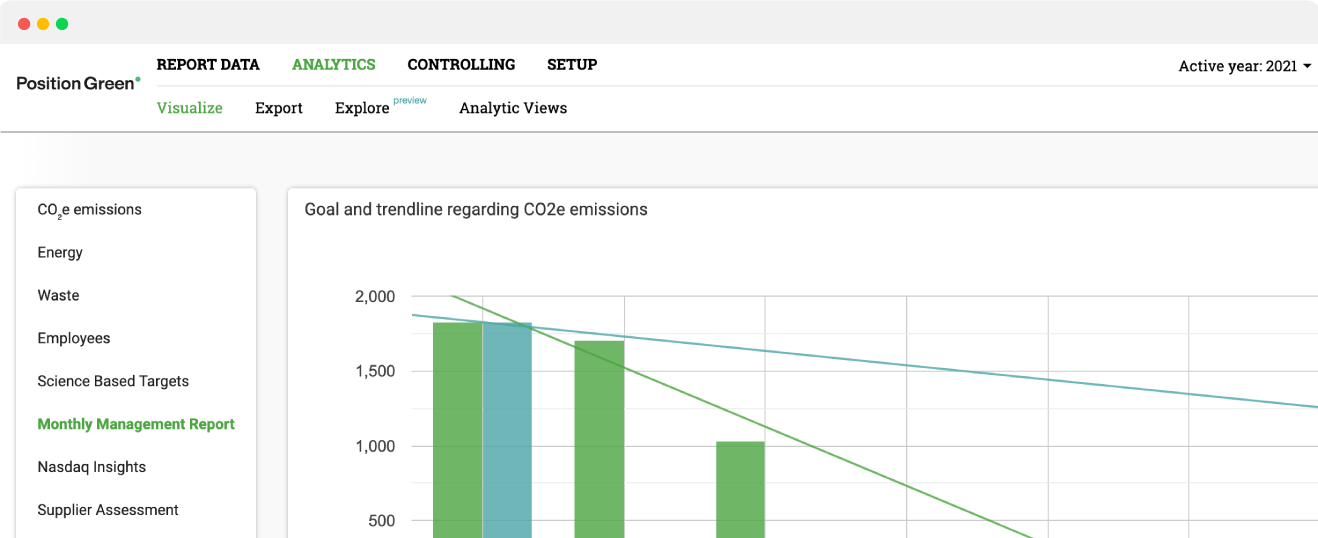Minimize window with the yellow button
This screenshot has width=1318, height=538.
(43, 24)
